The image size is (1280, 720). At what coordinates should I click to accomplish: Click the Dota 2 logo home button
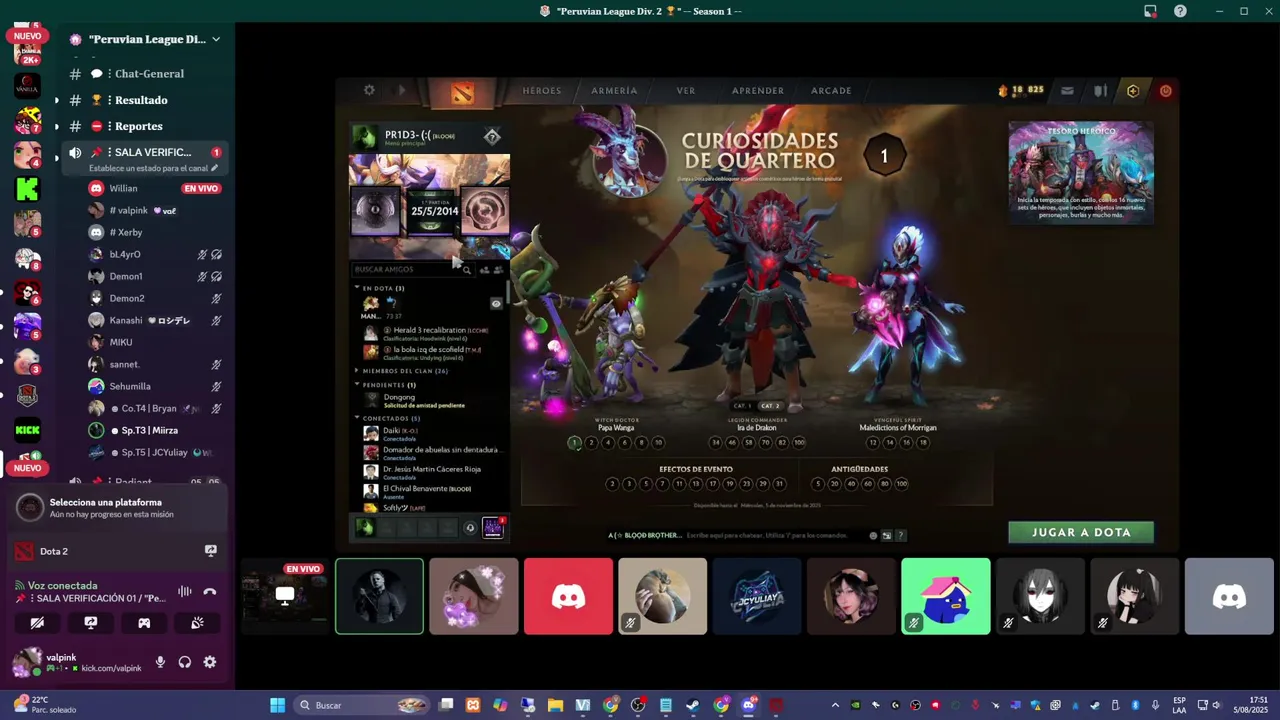pos(461,92)
